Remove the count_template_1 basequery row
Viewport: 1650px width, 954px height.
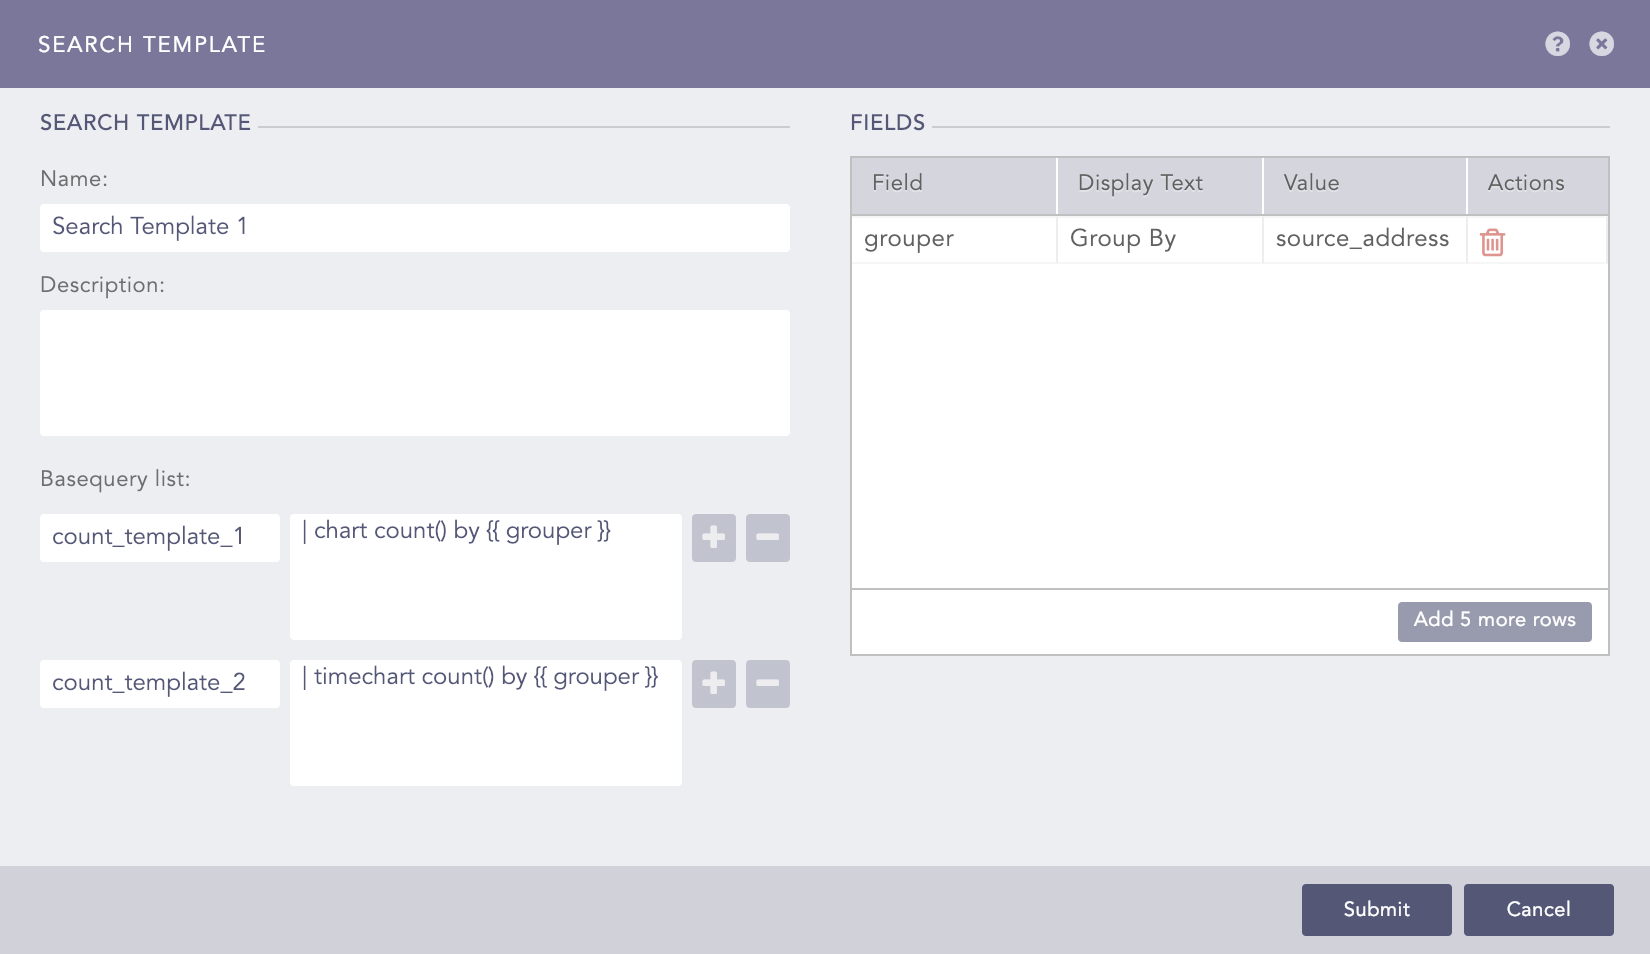click(767, 538)
